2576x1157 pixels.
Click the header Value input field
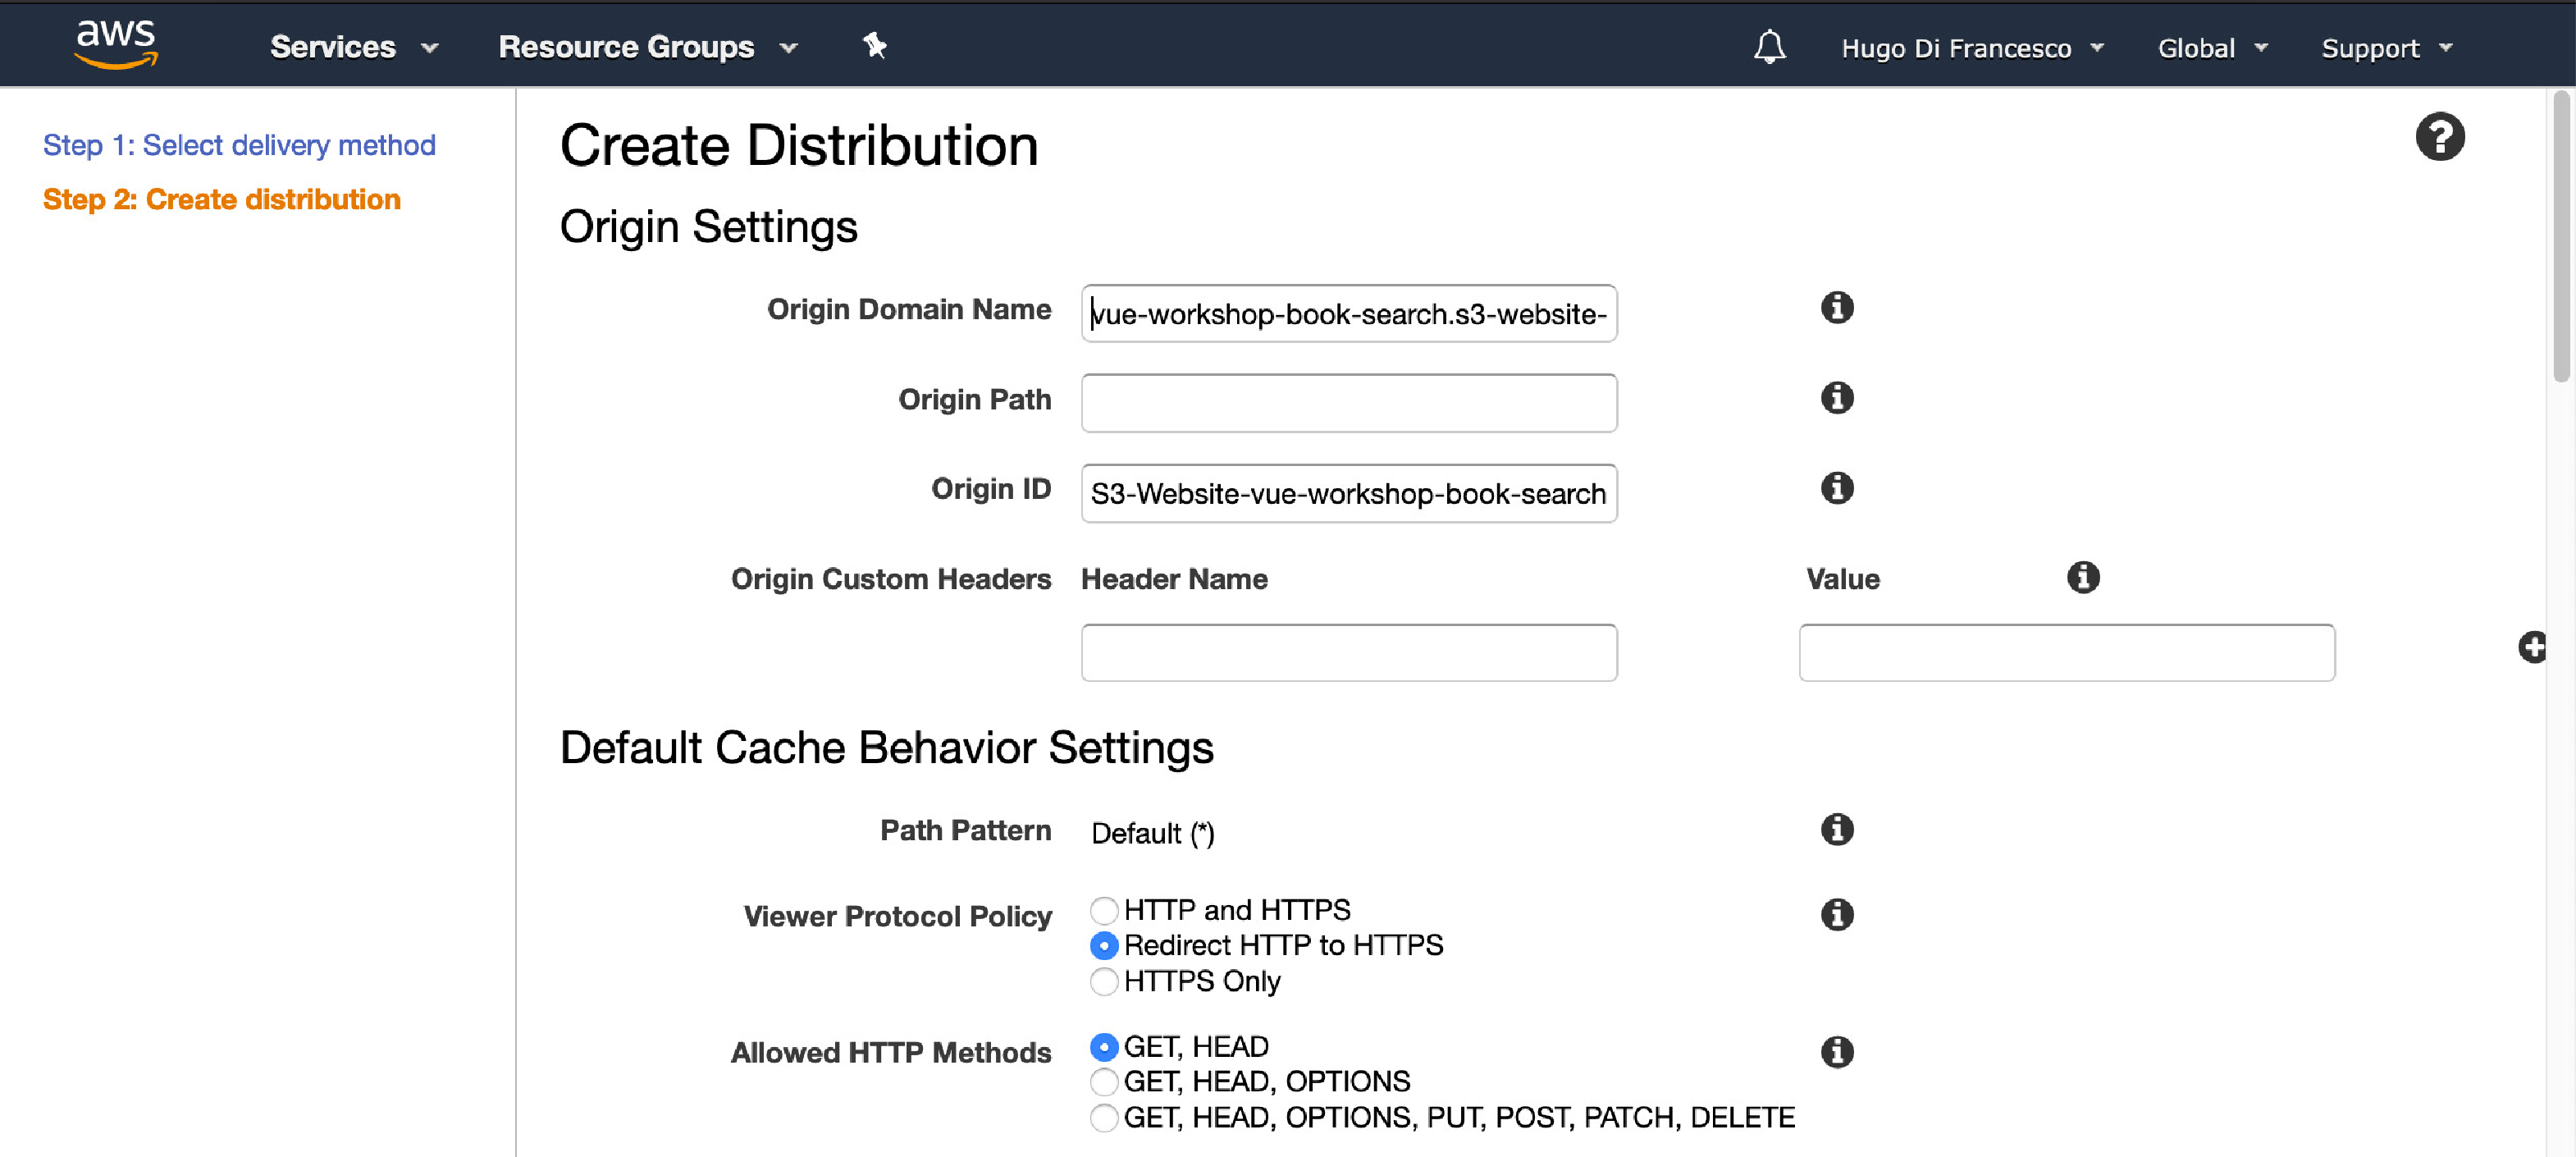(x=2066, y=652)
